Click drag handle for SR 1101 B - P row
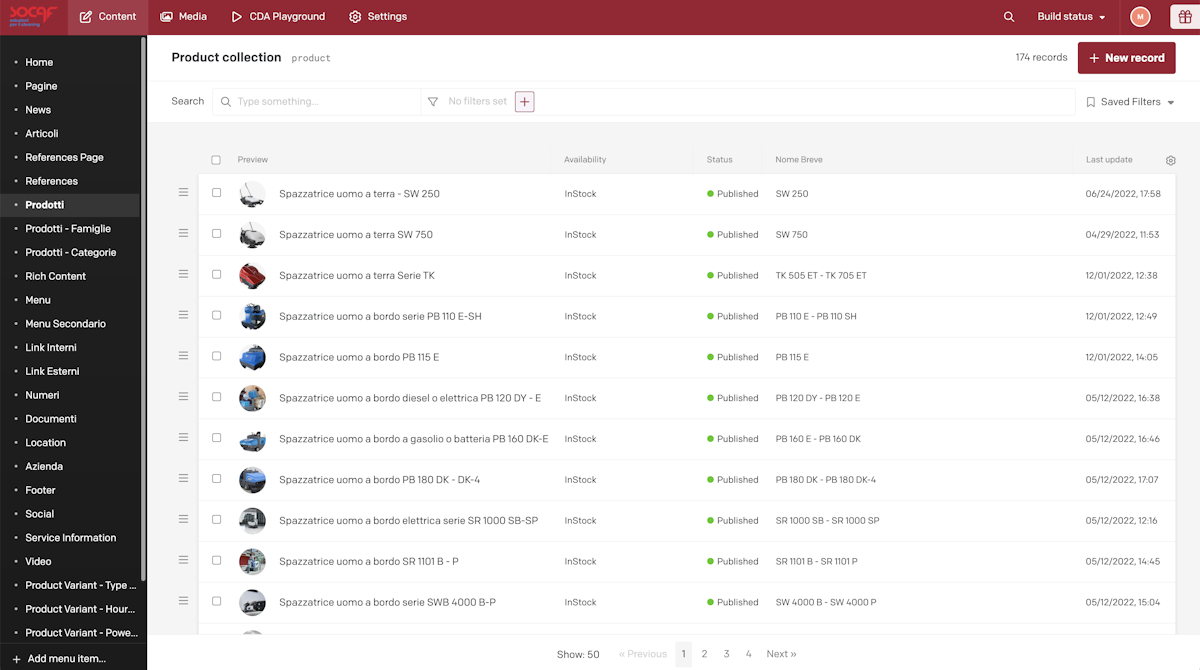Viewport: 1200px width, 670px height. click(183, 560)
